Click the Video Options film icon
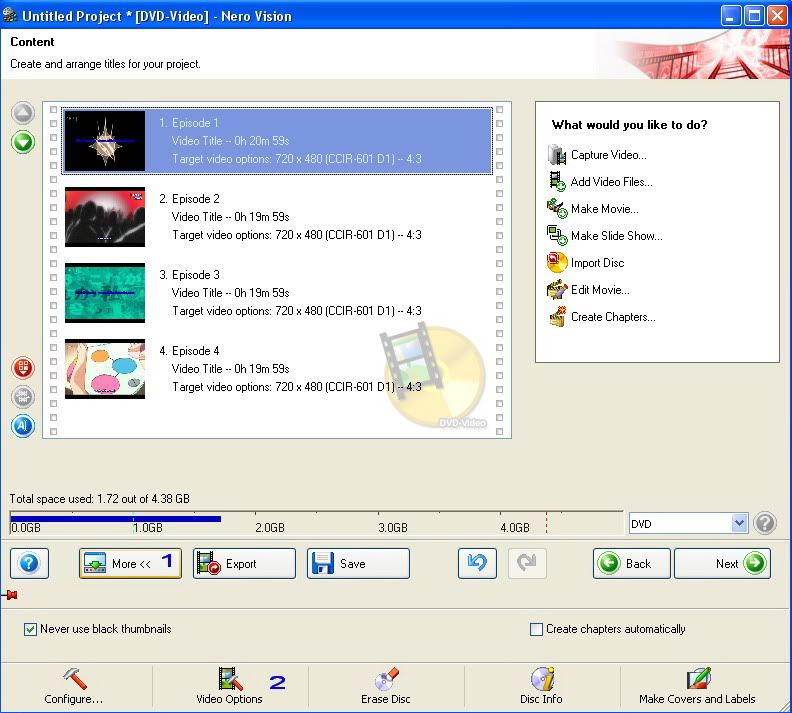The width and height of the screenshot is (792, 713). click(x=230, y=679)
